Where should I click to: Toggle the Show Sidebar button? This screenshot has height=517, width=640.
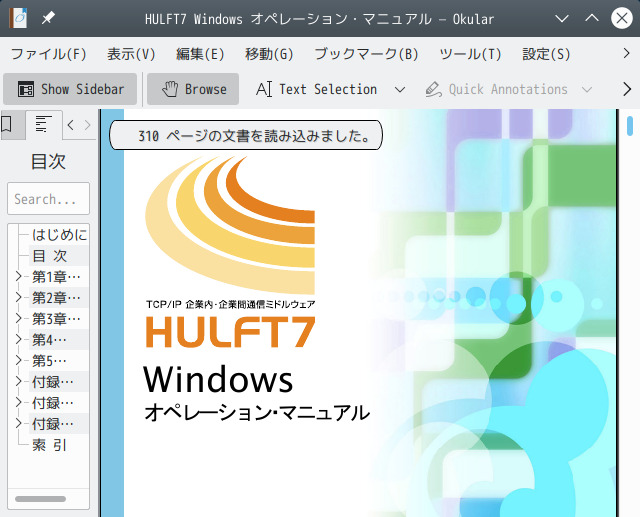(x=70, y=89)
